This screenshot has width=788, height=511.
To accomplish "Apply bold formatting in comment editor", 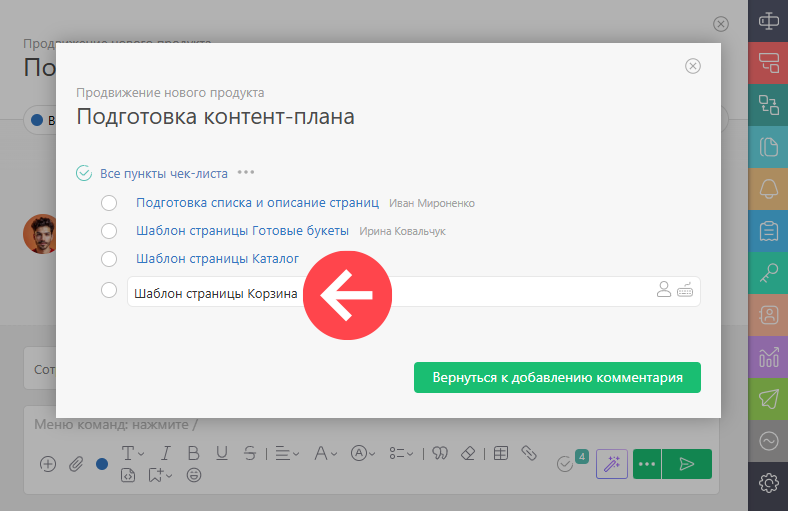I will click(x=193, y=453).
